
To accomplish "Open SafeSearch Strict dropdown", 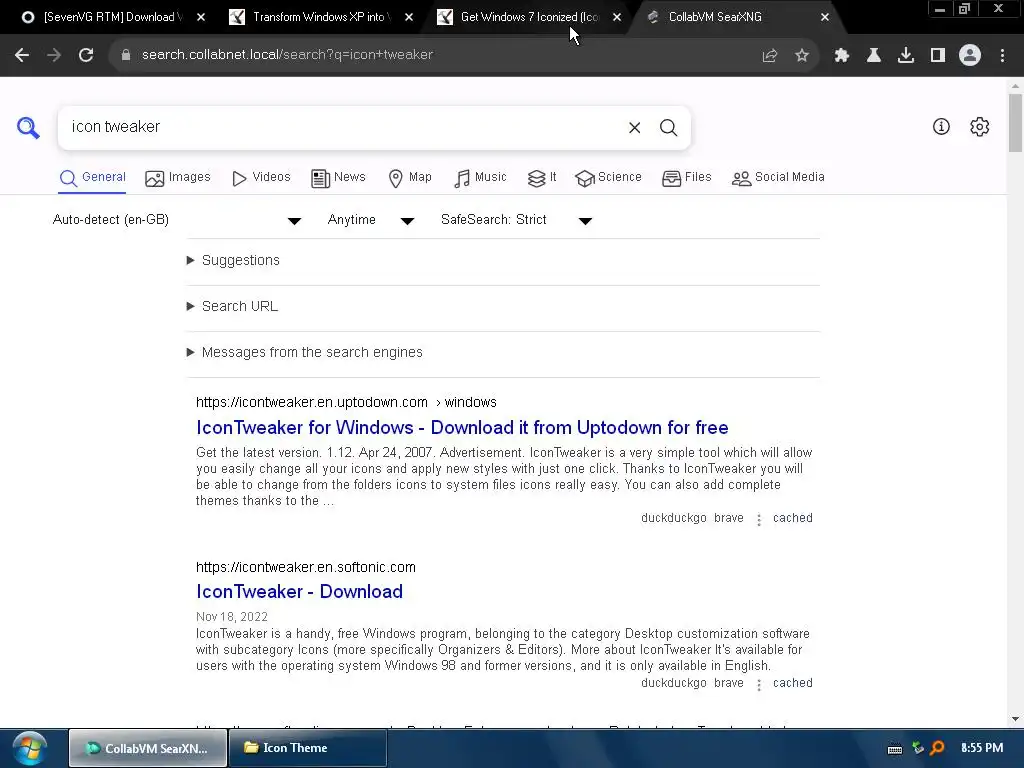I will (x=517, y=220).
